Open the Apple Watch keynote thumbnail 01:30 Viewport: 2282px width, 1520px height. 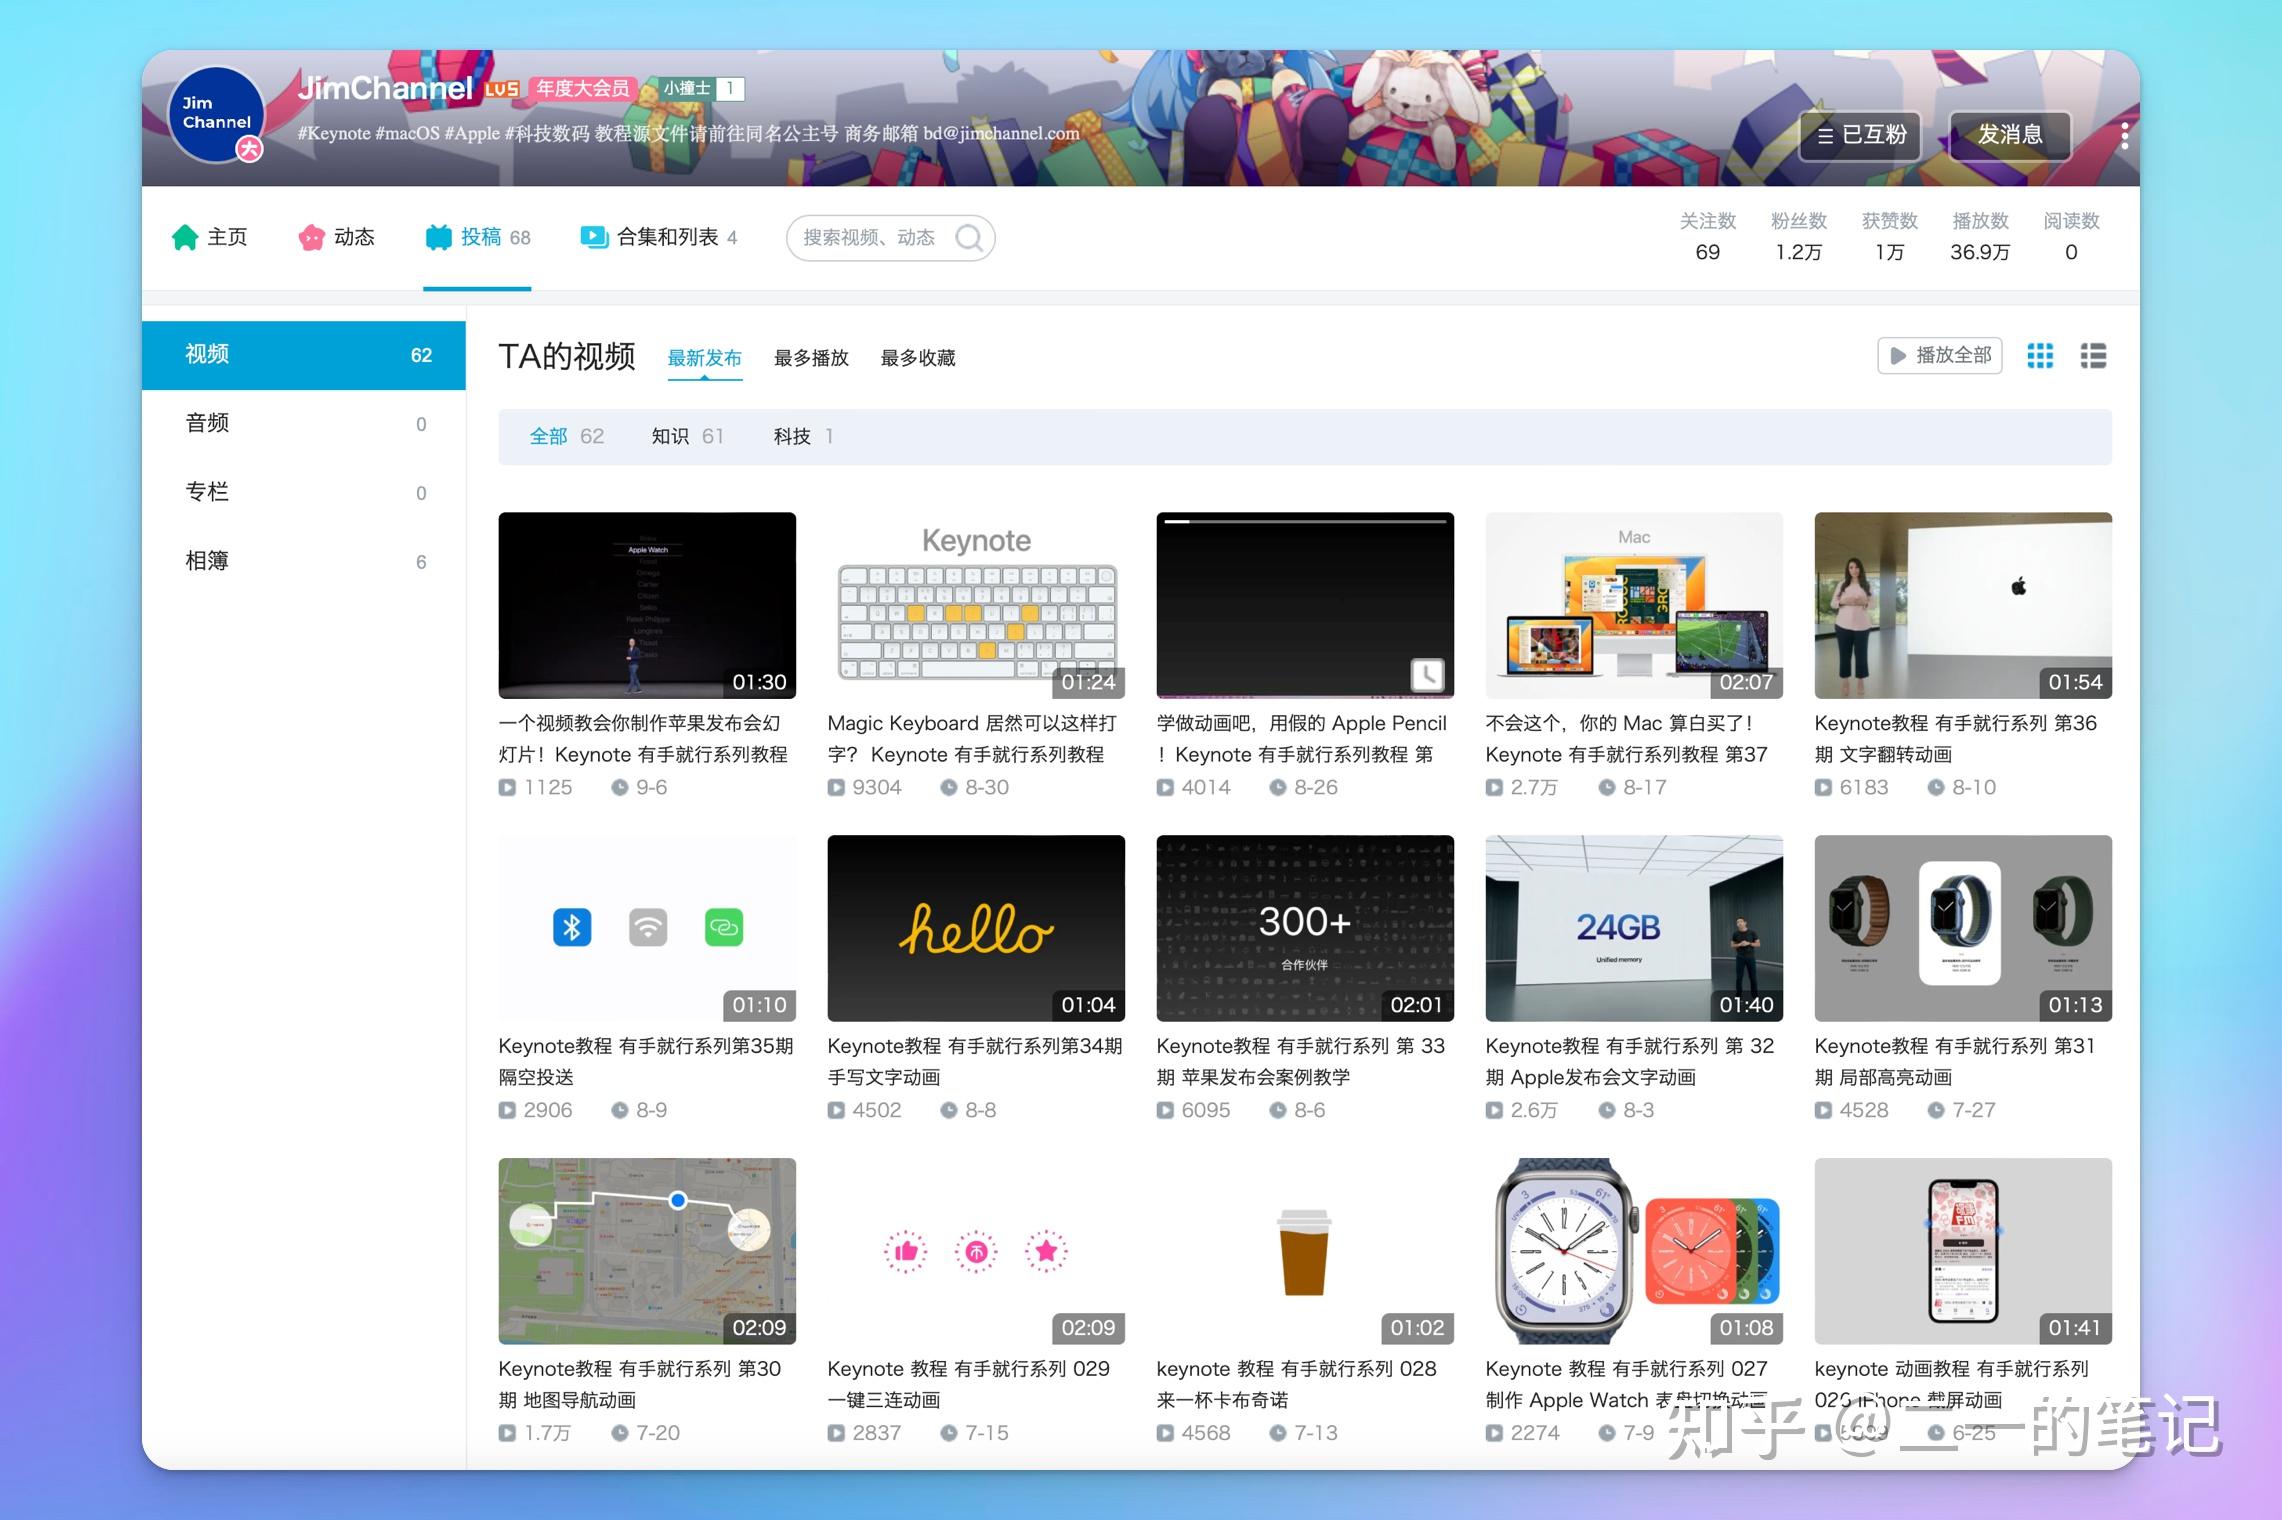click(647, 605)
